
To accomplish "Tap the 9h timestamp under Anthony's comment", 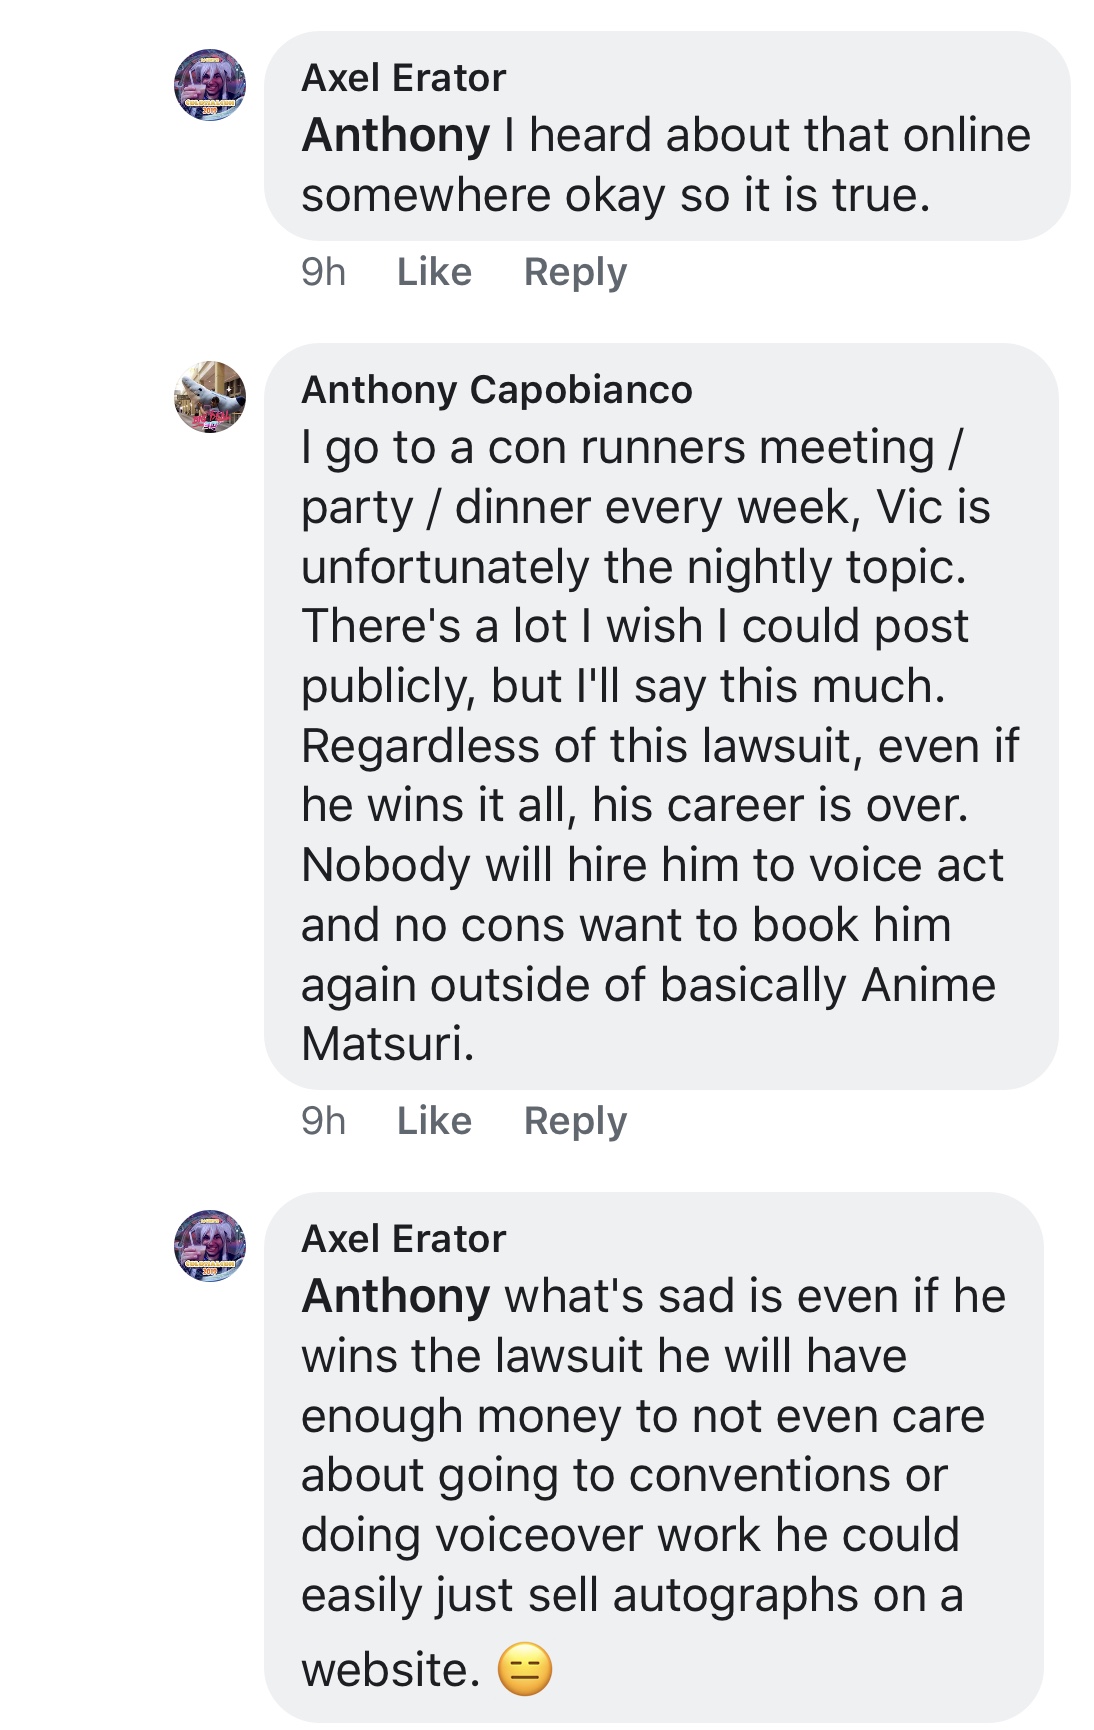I will (324, 1121).
